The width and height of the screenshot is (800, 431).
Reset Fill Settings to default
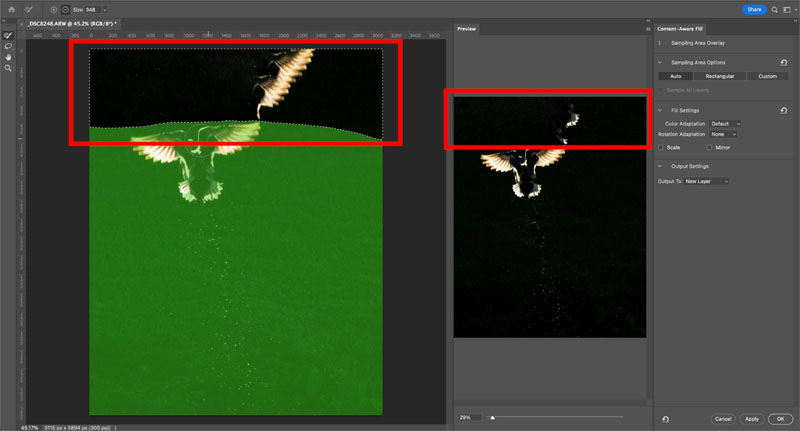[x=784, y=110]
